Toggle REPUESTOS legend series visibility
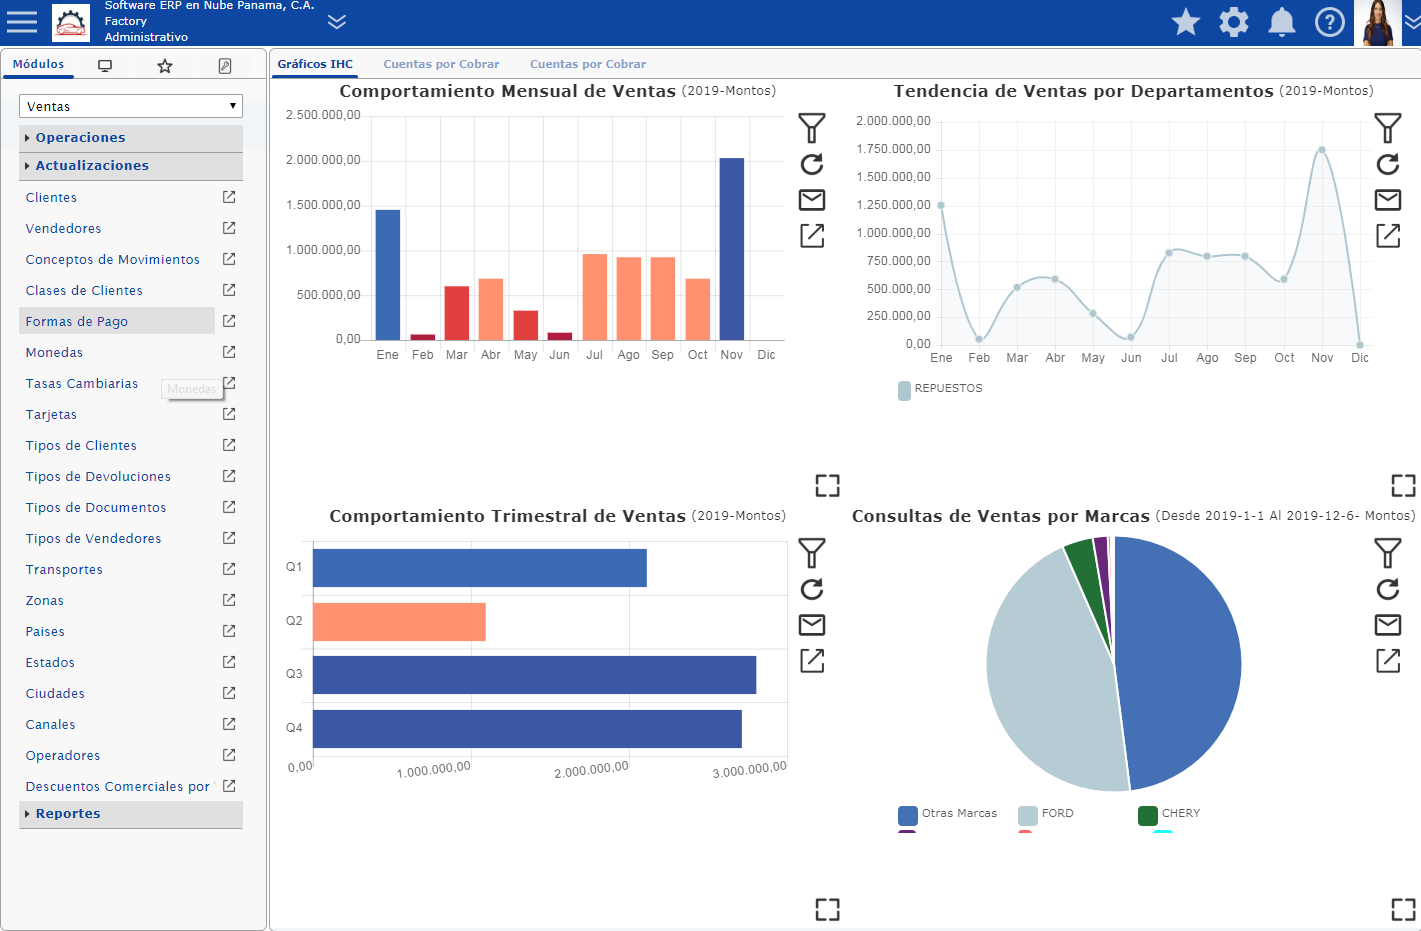 click(940, 389)
